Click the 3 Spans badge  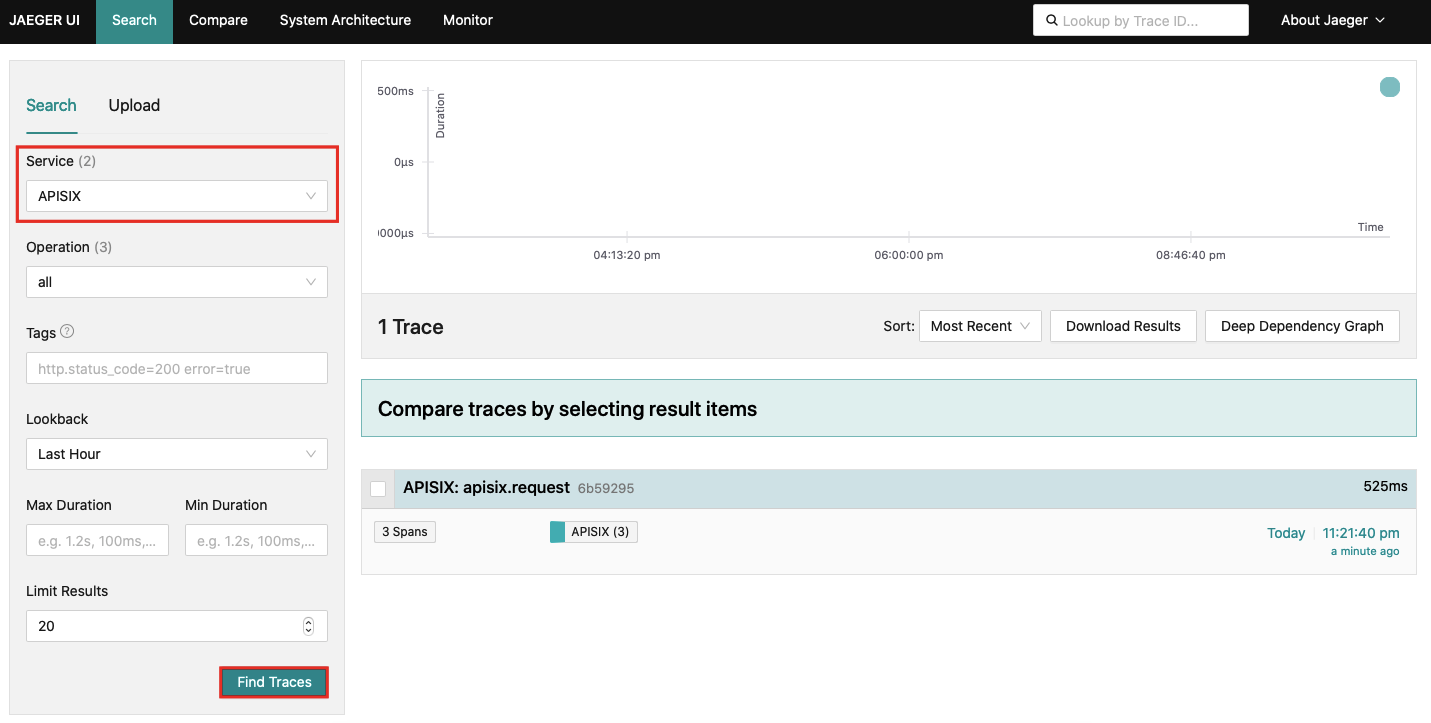pyautogui.click(x=405, y=532)
